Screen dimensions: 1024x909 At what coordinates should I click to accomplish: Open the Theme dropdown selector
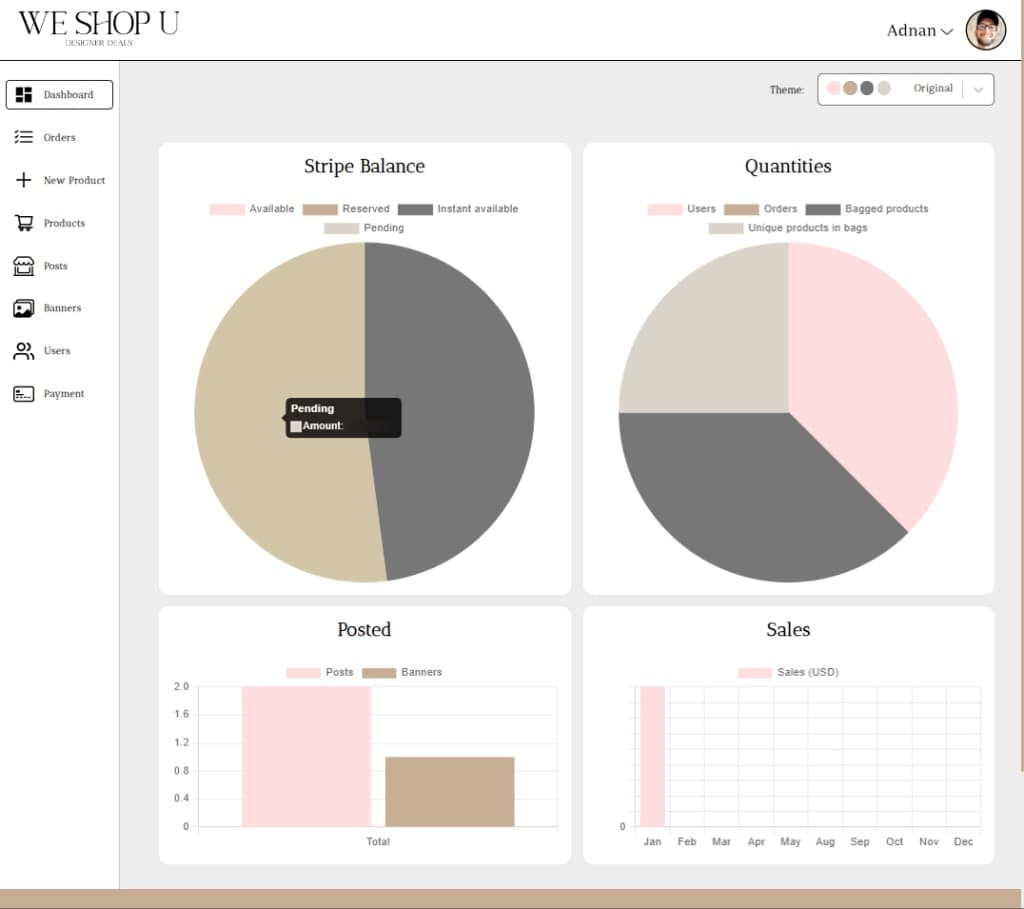click(905, 89)
